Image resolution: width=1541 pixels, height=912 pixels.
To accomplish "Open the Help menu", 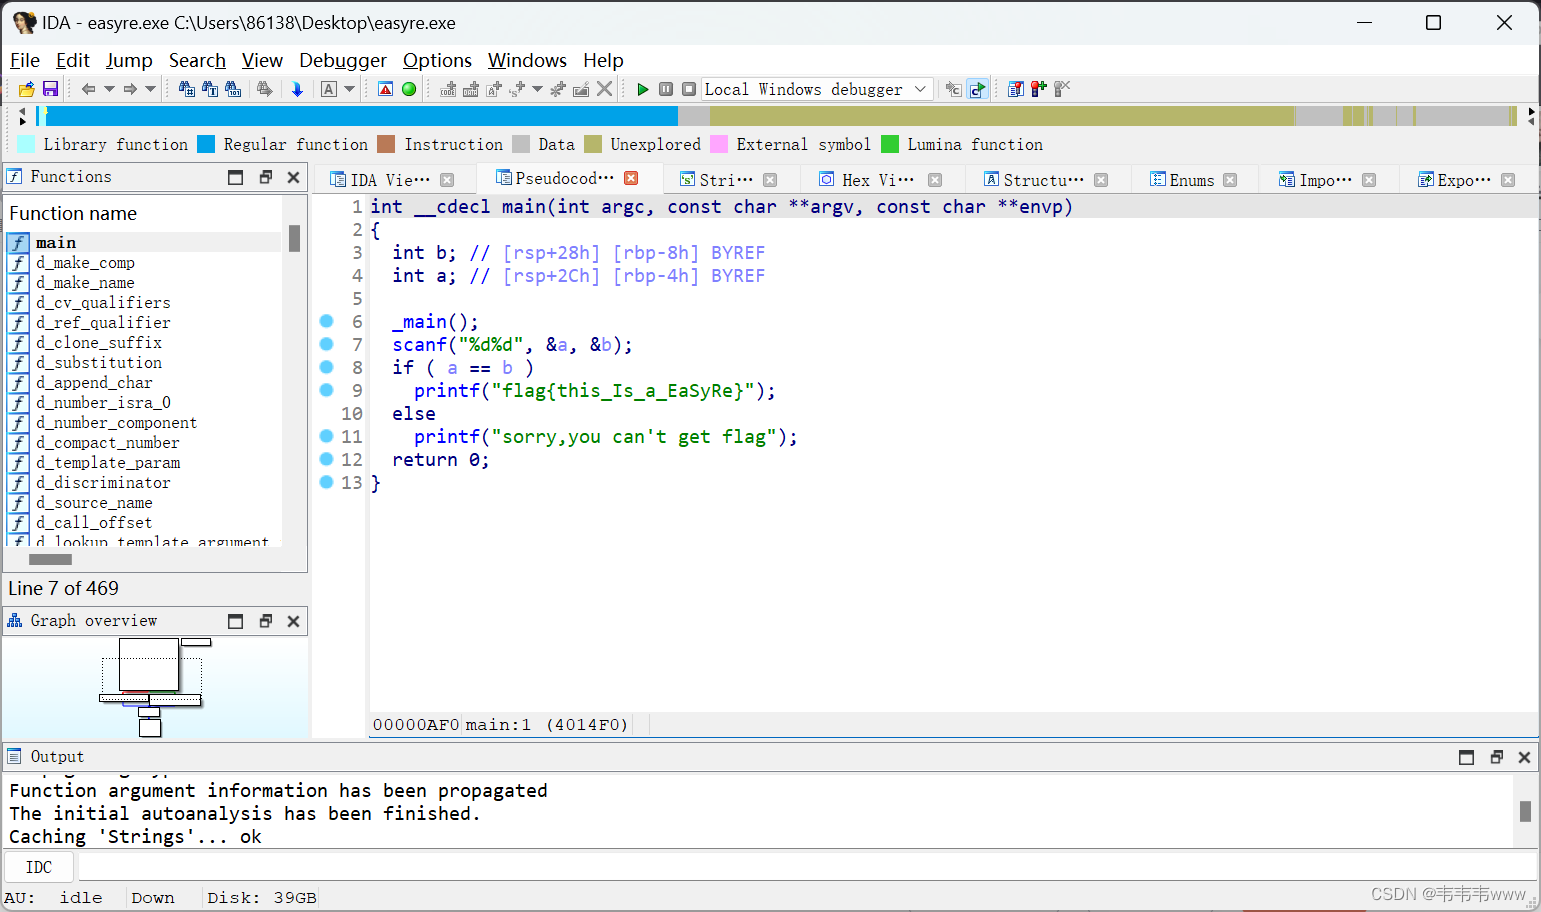I will tap(603, 60).
